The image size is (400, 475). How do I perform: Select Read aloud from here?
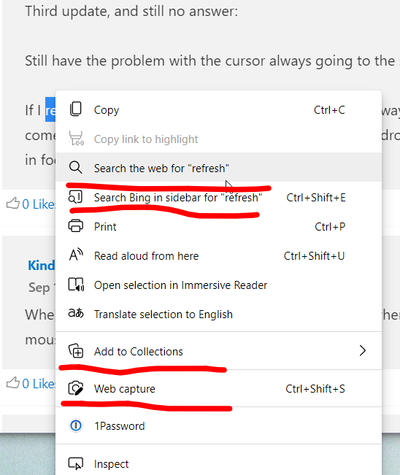pyautogui.click(x=219, y=256)
